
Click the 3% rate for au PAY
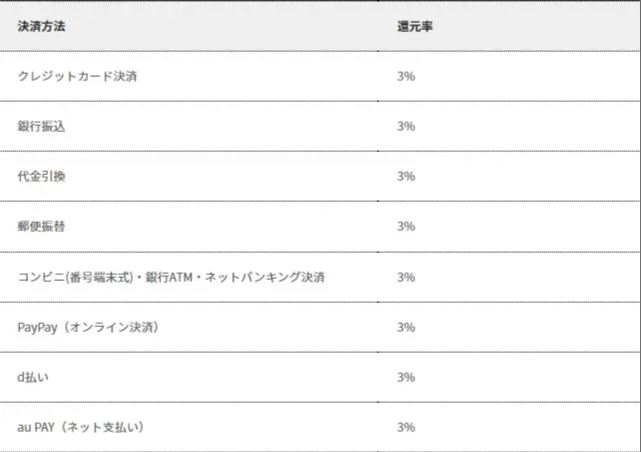(406, 427)
